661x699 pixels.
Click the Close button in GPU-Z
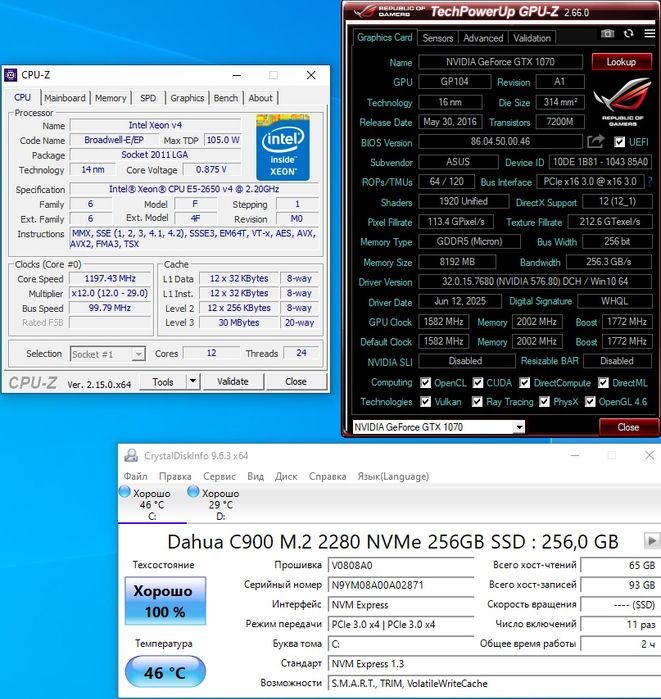click(x=628, y=427)
